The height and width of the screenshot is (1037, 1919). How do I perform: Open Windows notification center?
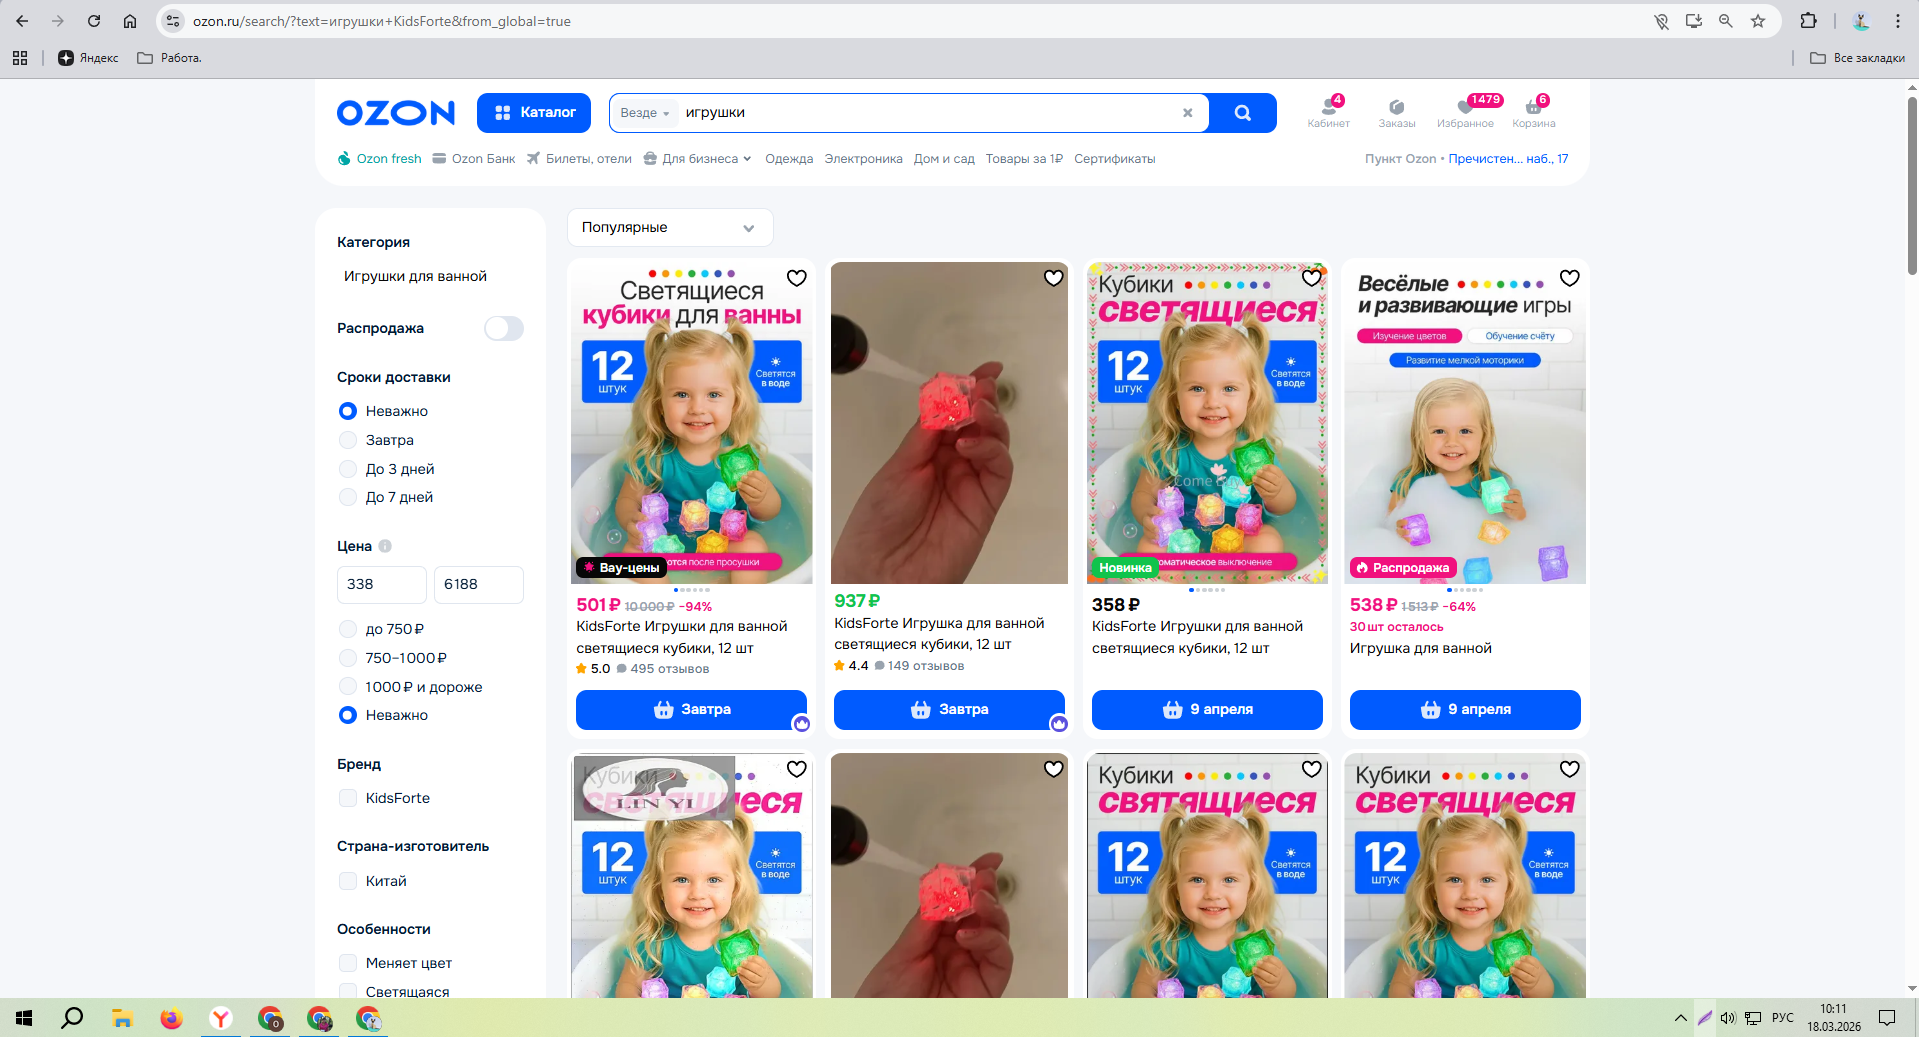(x=1887, y=1018)
